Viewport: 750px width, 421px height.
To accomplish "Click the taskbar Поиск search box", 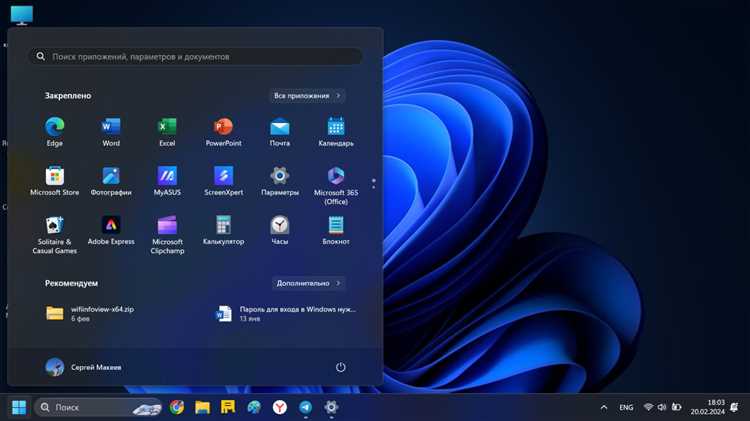I will (x=99, y=407).
